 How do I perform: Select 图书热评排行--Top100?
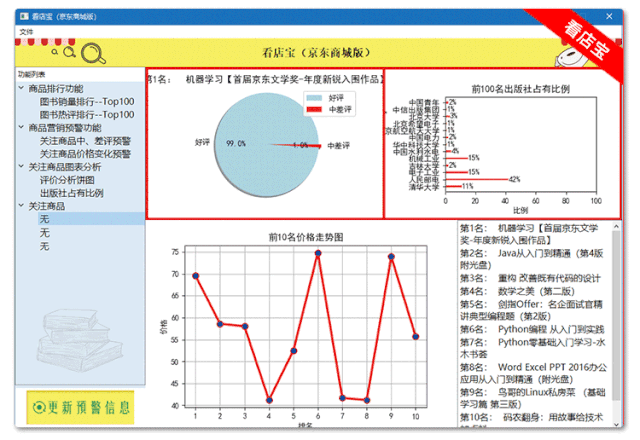tap(87, 115)
